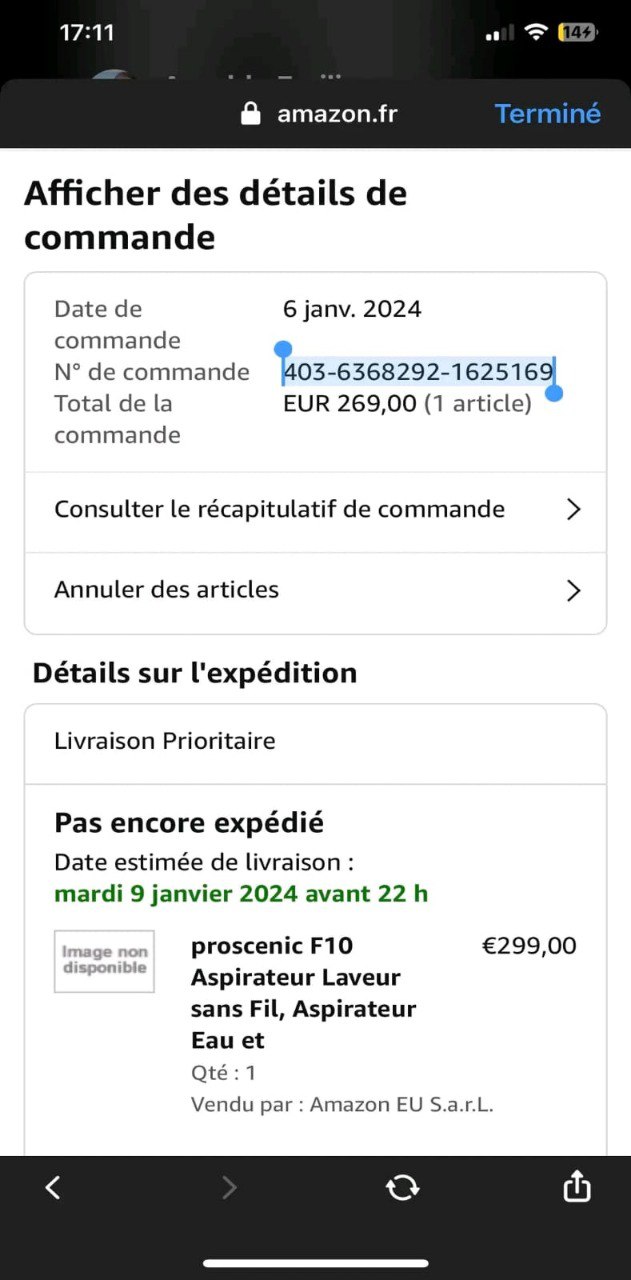Tap left text selection handle
631x1280 pixels.
(283, 349)
